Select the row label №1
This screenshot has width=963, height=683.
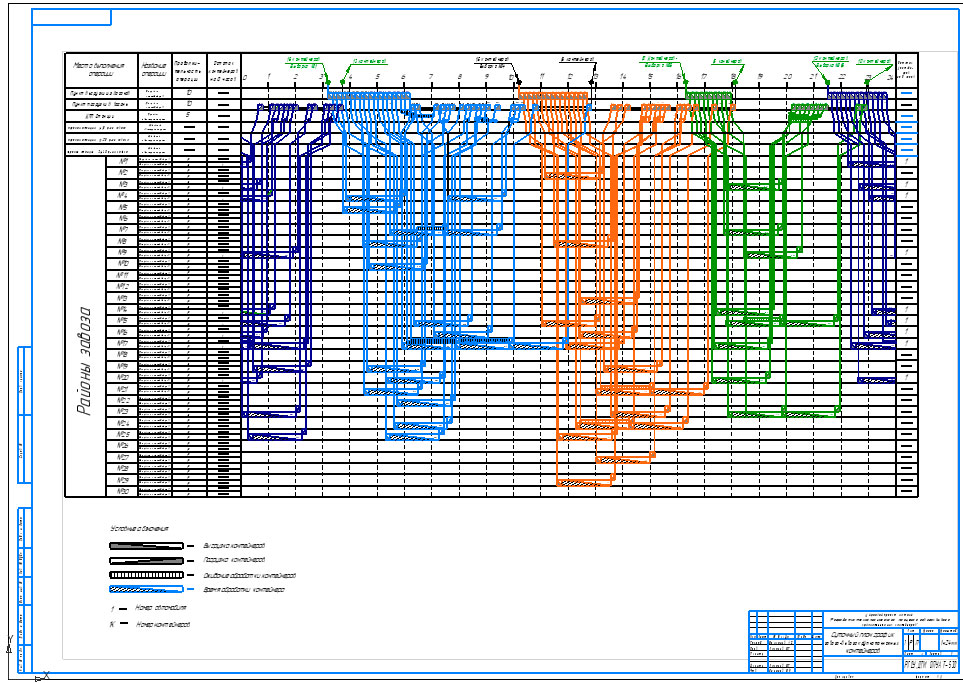tap(123, 161)
